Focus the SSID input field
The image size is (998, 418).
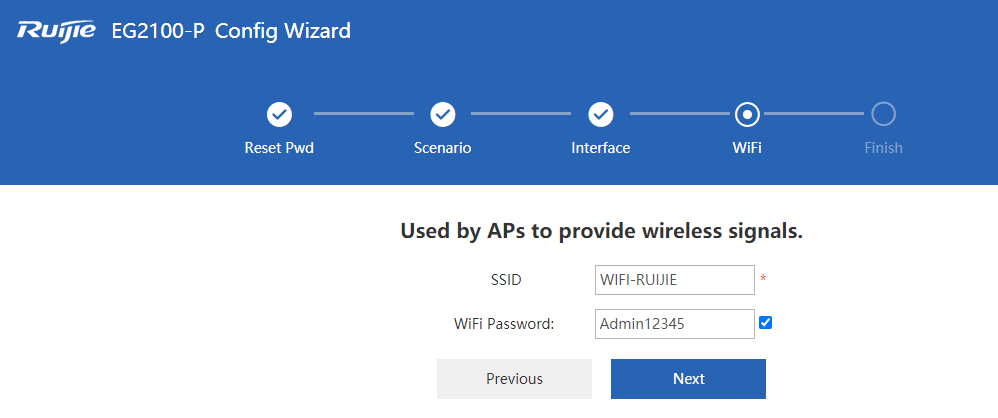[x=674, y=280]
